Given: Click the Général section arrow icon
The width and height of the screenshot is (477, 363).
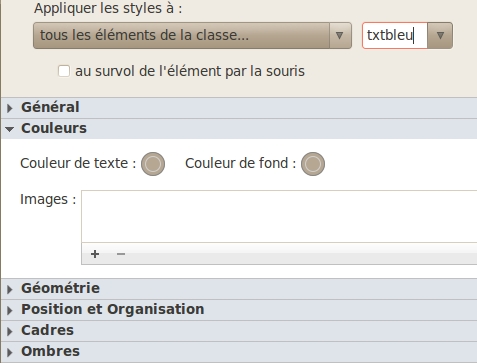Looking at the screenshot, I should point(10,108).
